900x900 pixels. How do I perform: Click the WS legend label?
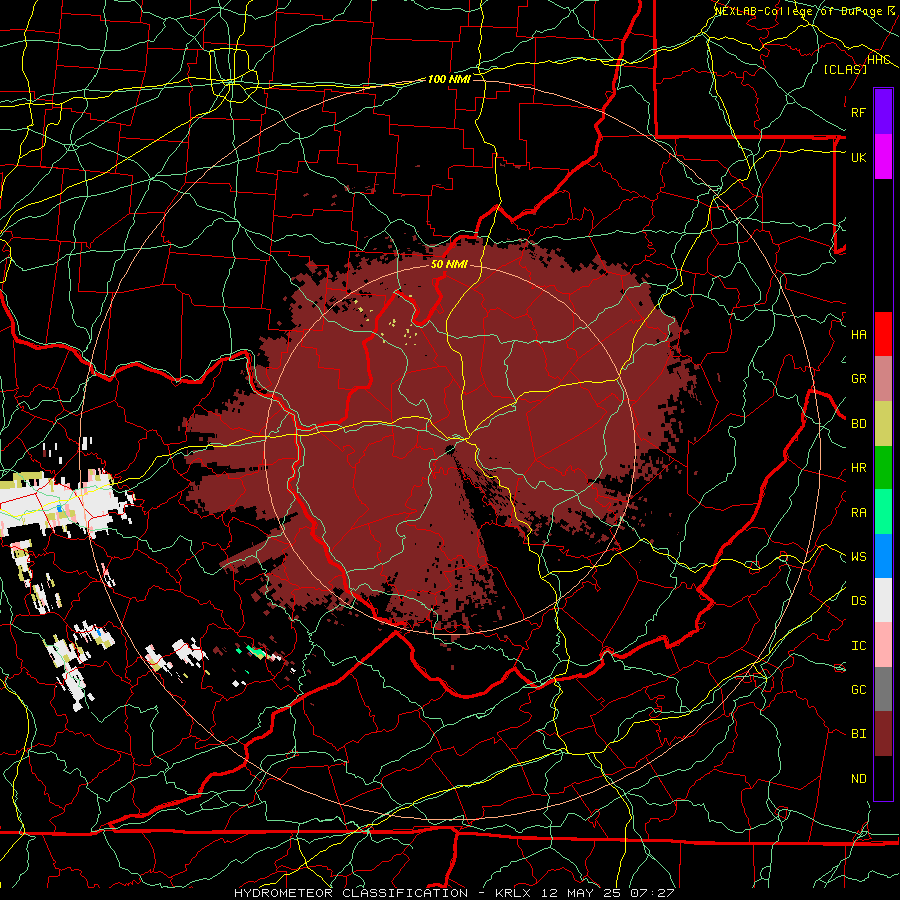(x=858, y=557)
